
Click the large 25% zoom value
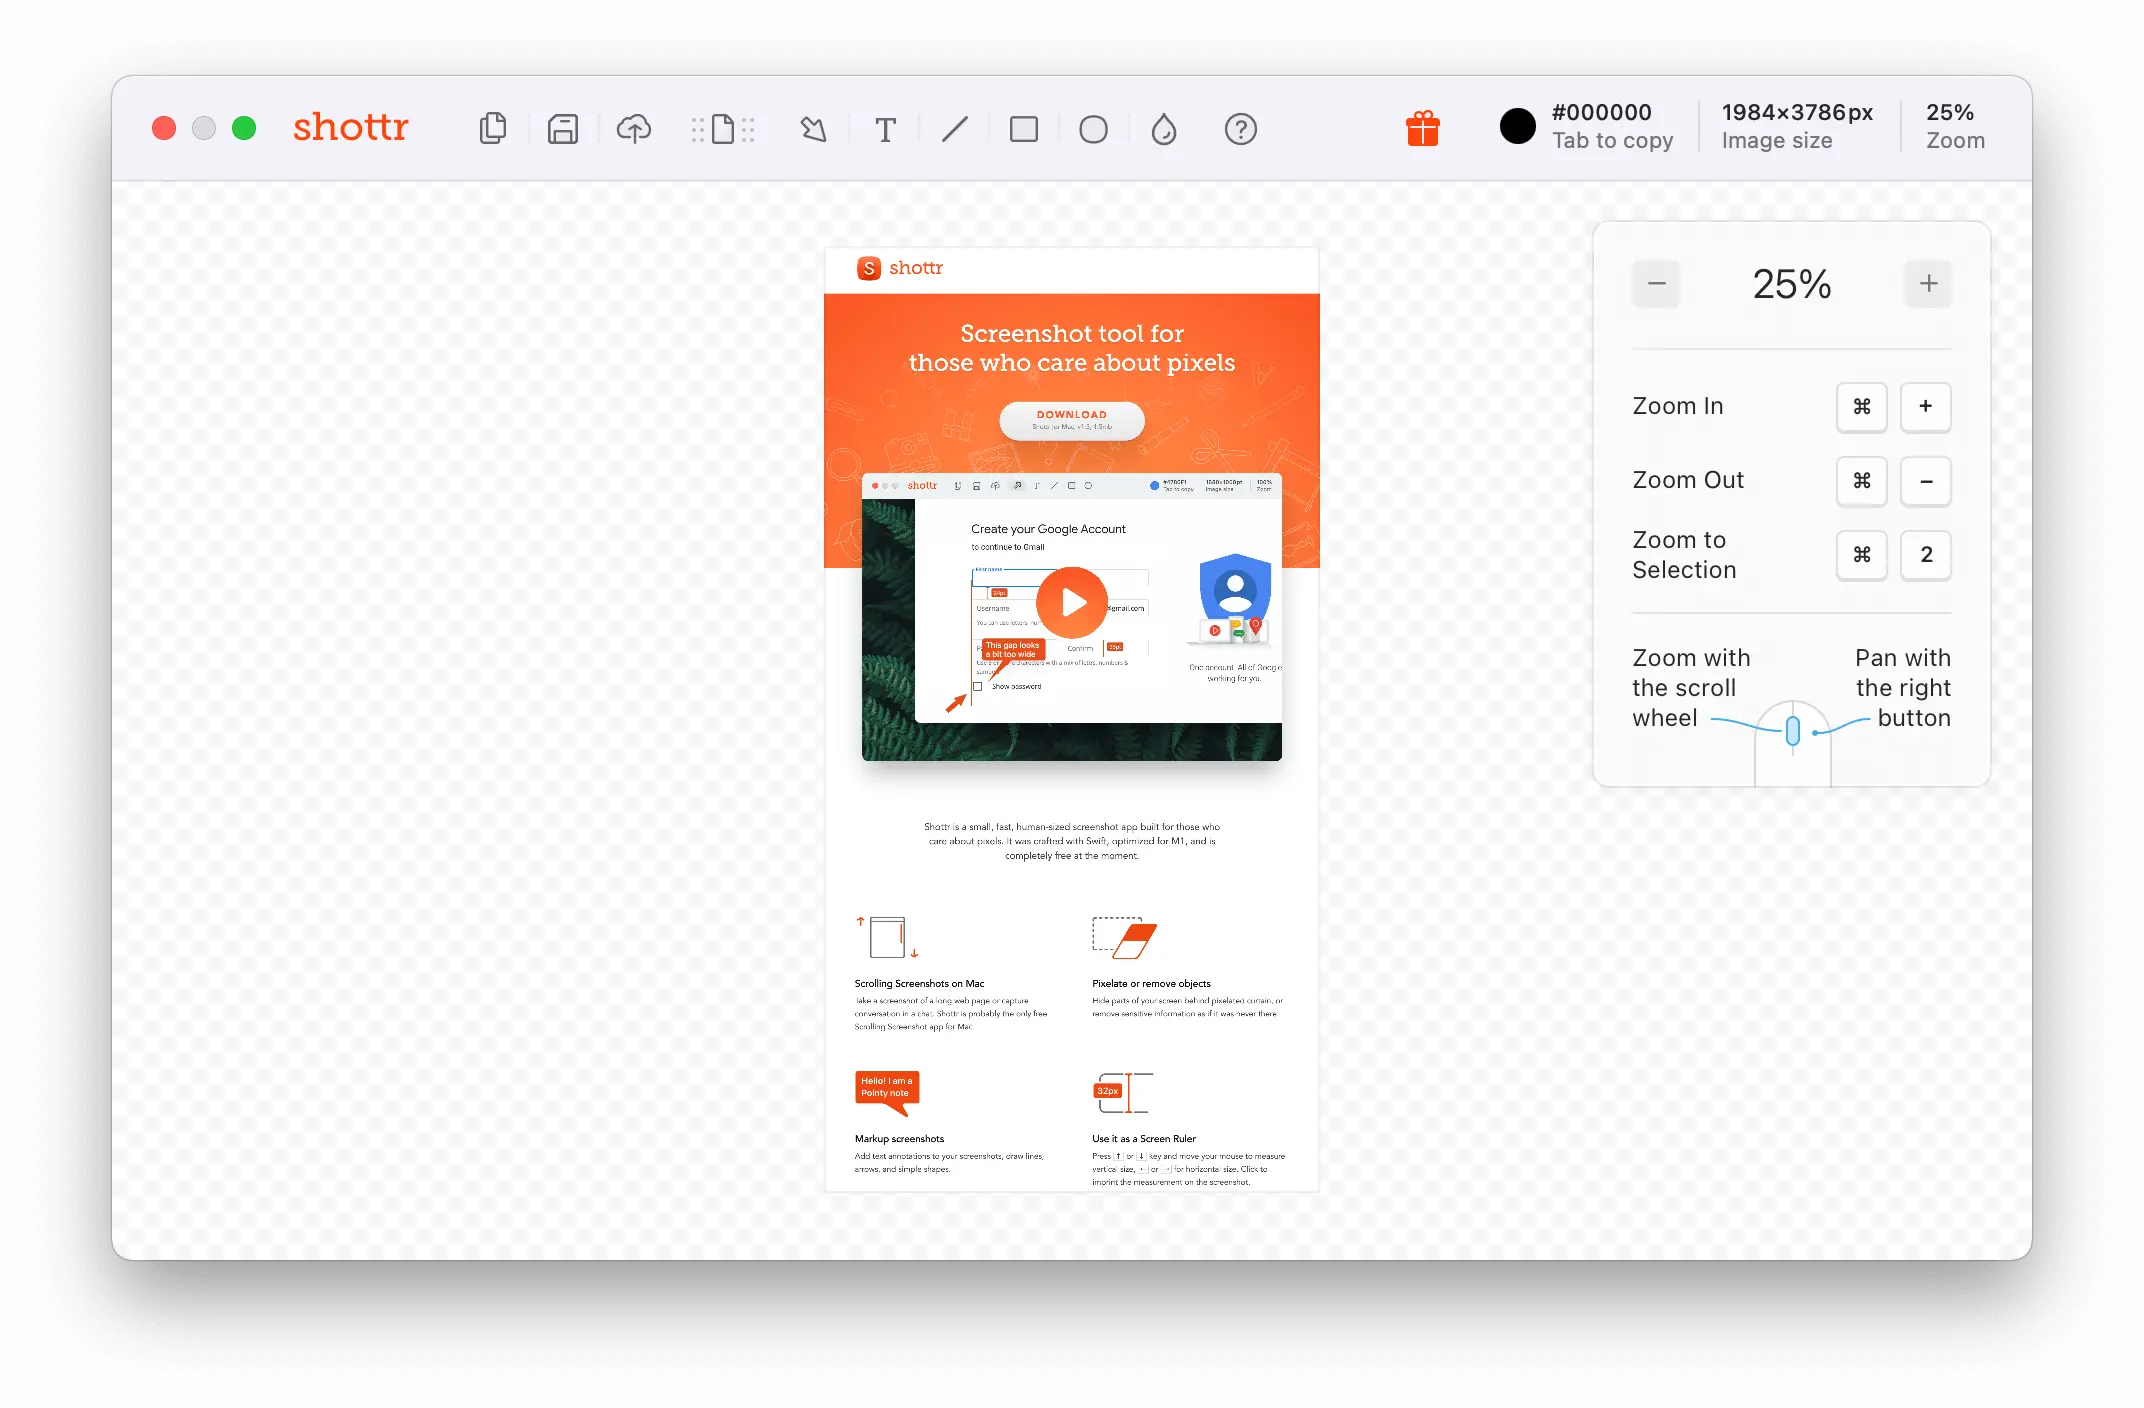[x=1792, y=284]
